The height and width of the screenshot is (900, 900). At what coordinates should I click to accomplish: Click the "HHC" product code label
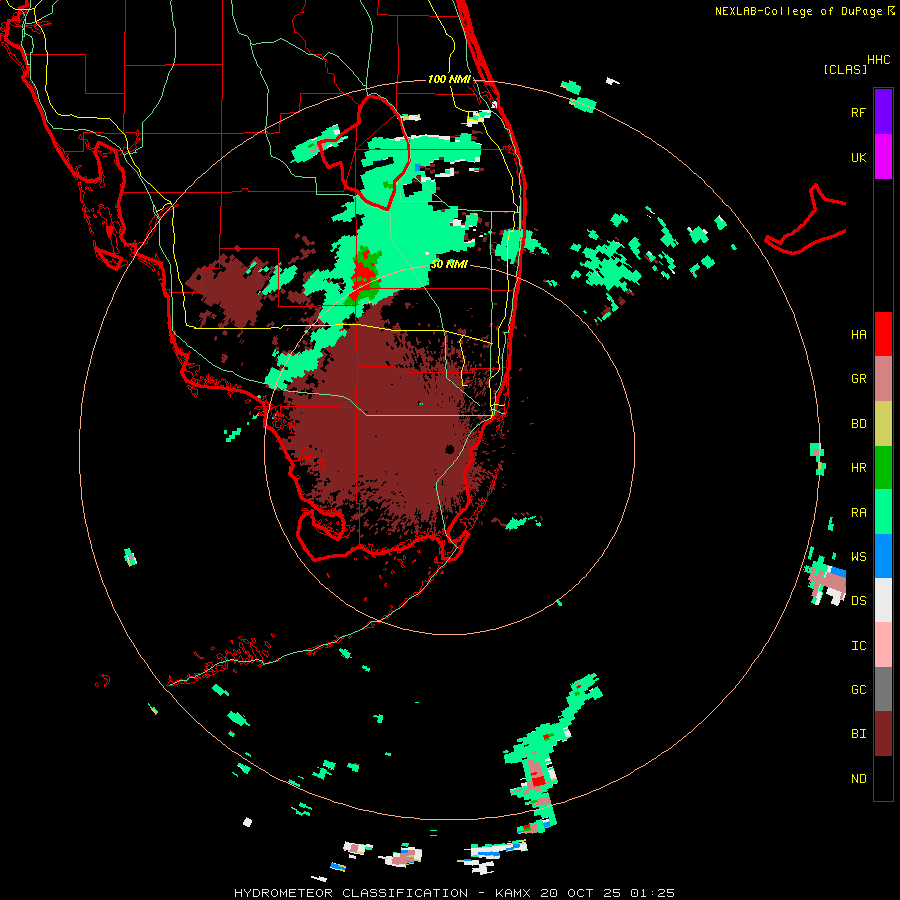[878, 60]
